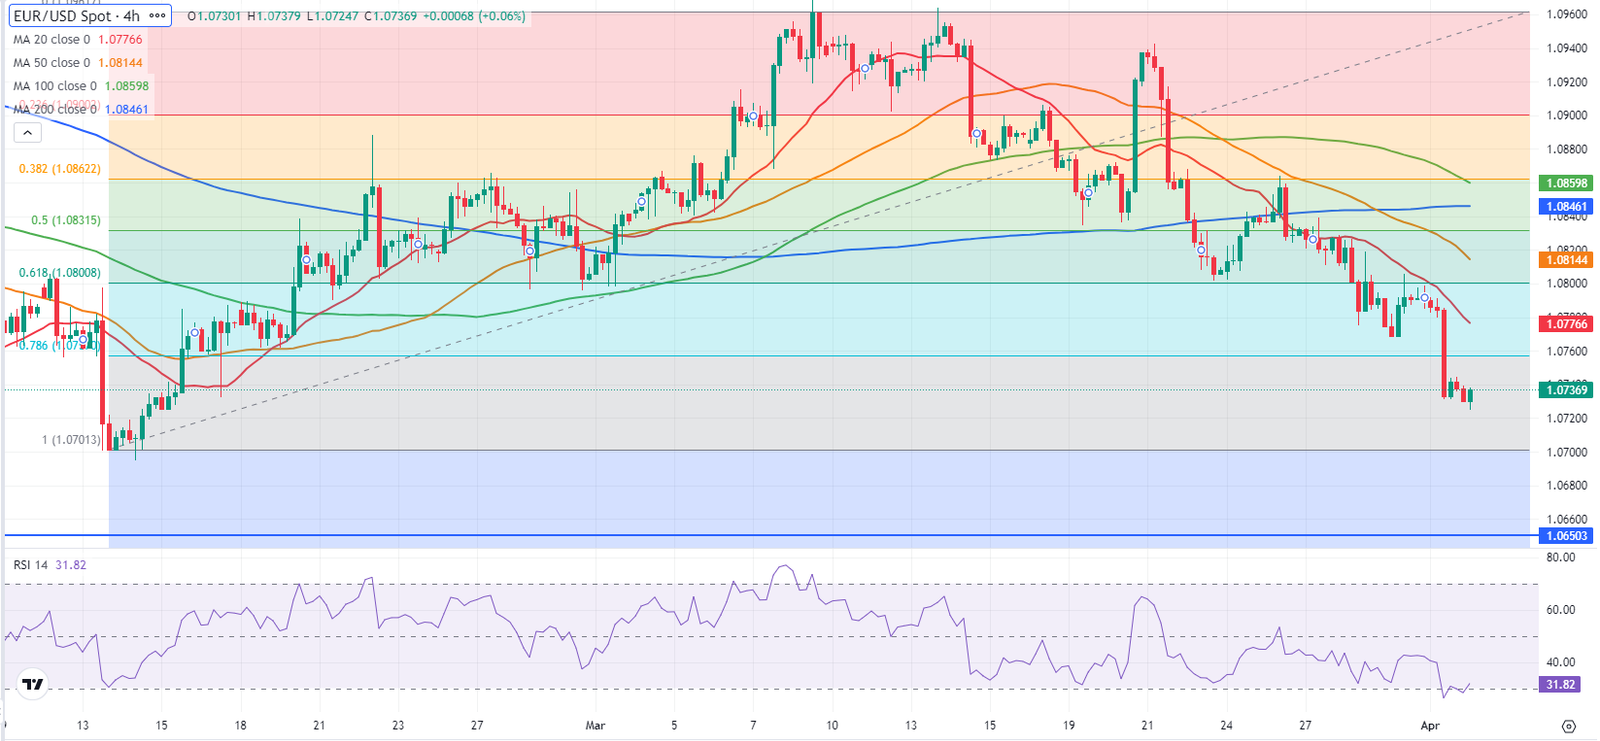The image size is (1600, 741).
Task: Click the purple 31.82 RSI value tag
Action: tap(1560, 685)
